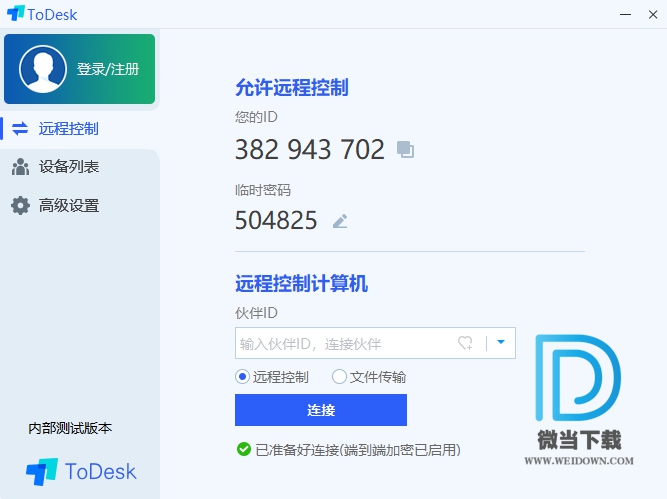Screen dimensions: 667x499
Task: Click the people icon beside 设备列表
Action: click(20, 167)
